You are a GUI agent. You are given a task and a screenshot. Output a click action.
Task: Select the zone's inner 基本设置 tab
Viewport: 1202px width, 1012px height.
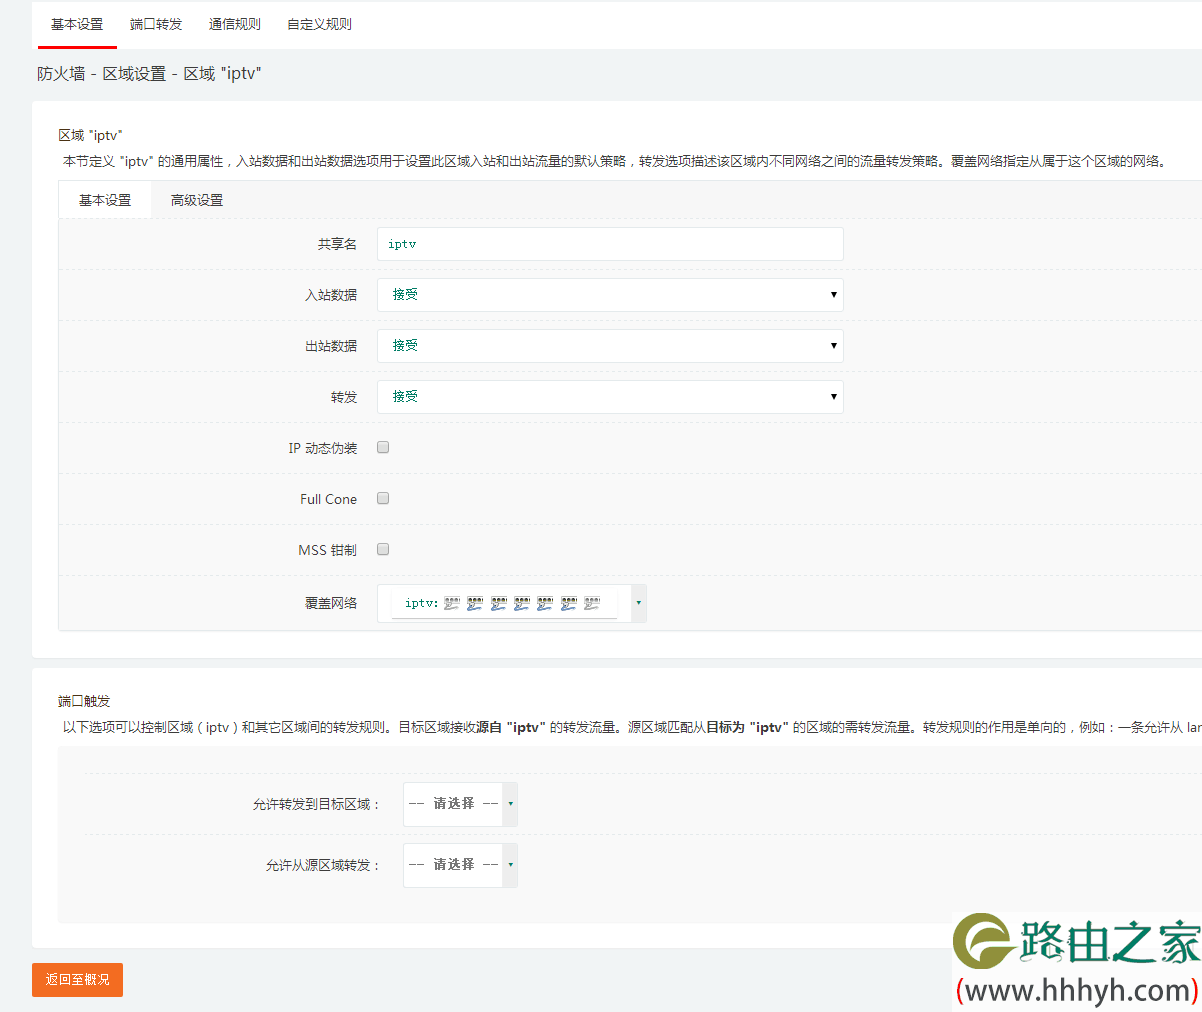(x=105, y=200)
